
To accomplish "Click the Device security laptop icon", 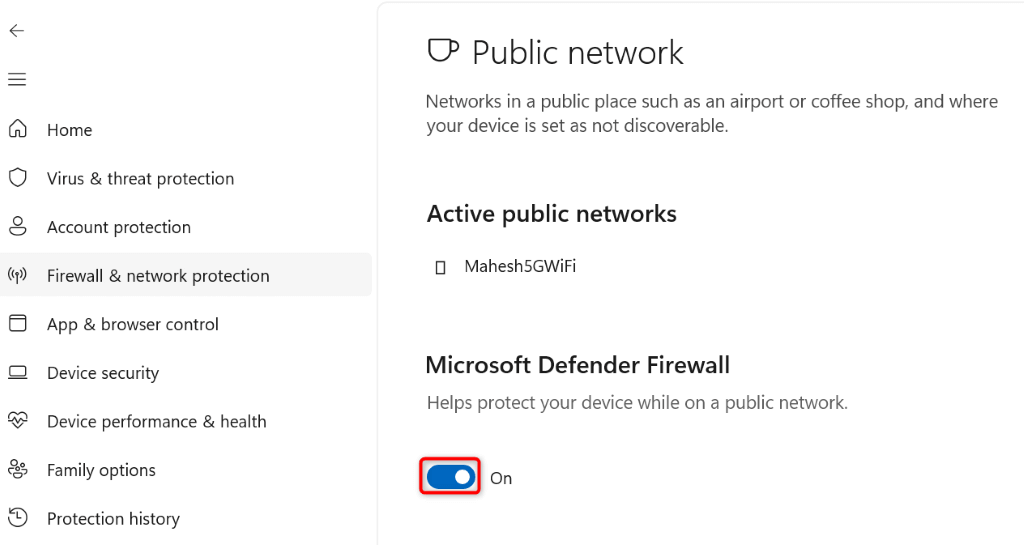I will pyautogui.click(x=17, y=373).
